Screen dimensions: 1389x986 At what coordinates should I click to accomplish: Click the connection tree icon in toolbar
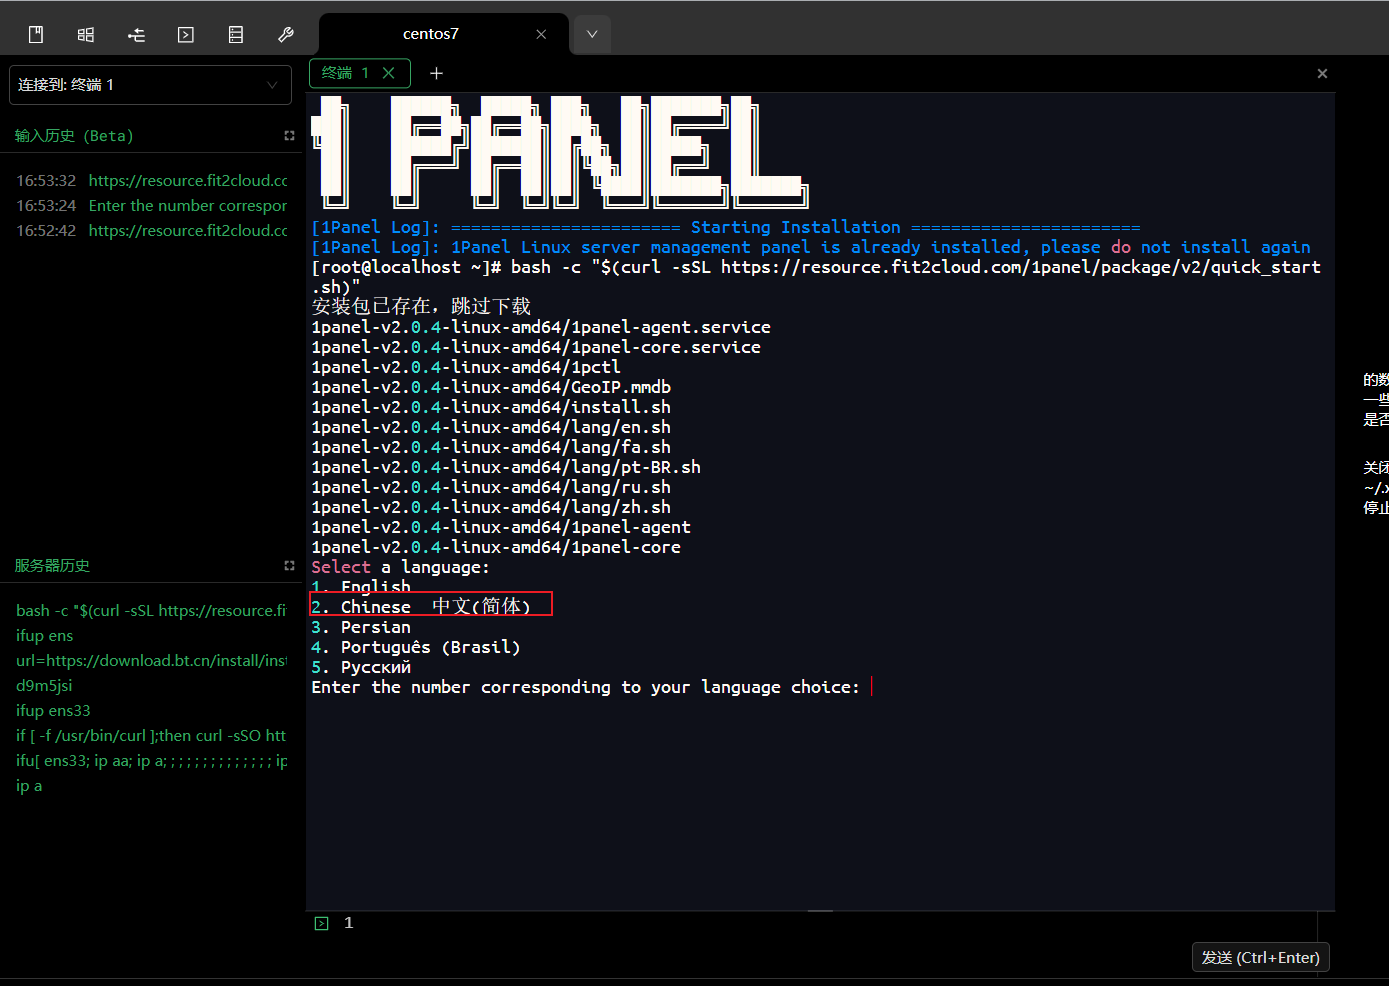coord(136,35)
